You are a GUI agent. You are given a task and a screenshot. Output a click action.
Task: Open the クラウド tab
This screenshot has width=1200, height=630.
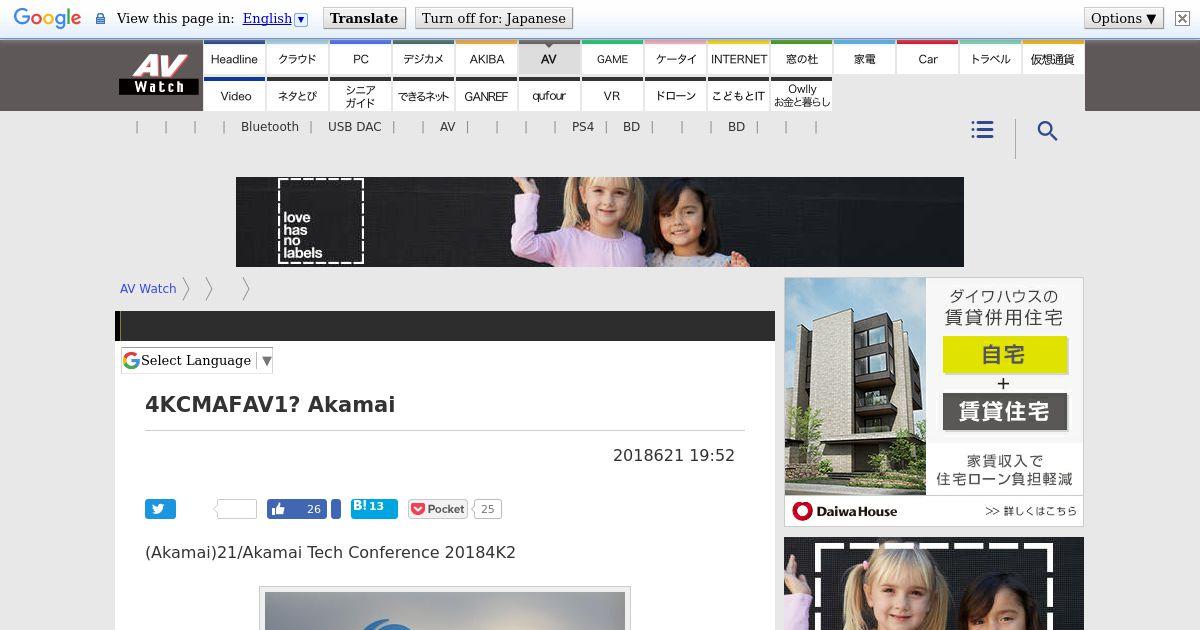297,58
